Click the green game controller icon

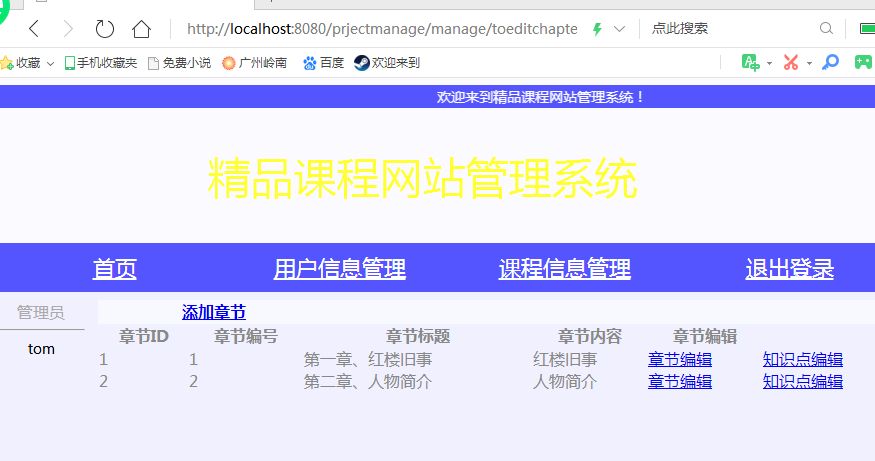pyautogui.click(x=864, y=62)
